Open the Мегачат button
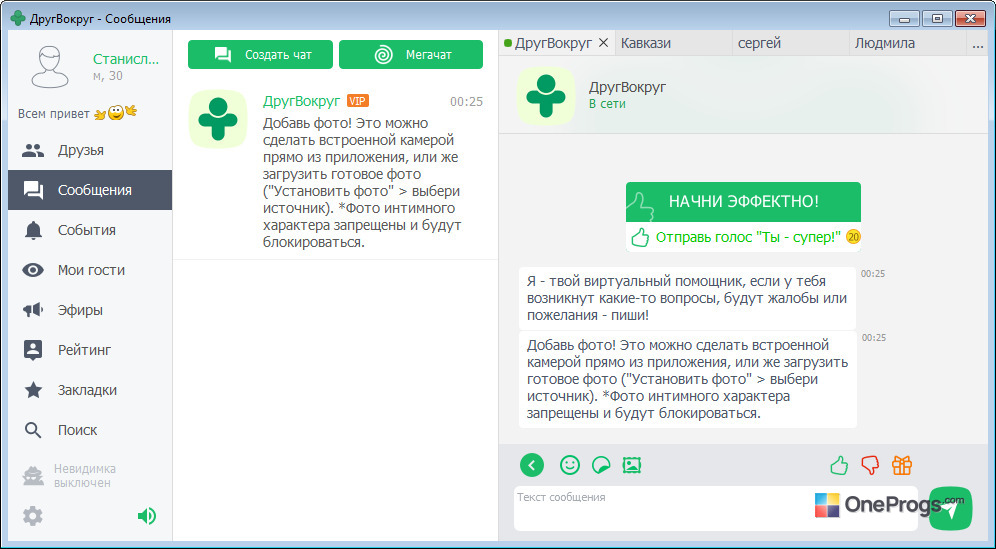The image size is (996, 549). [x=411, y=55]
